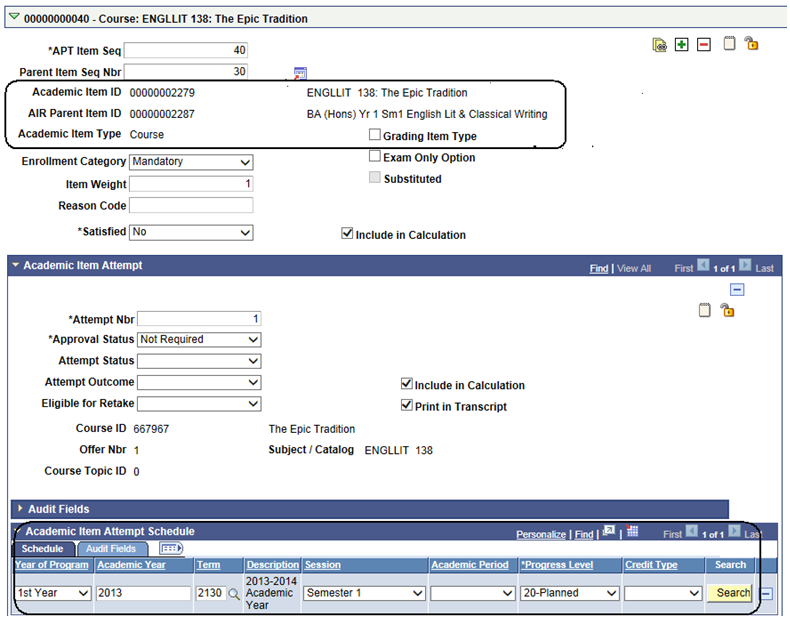Screen dimensions: 790x621
Task: Open Term lookup magnifying glass
Action: tap(234, 594)
